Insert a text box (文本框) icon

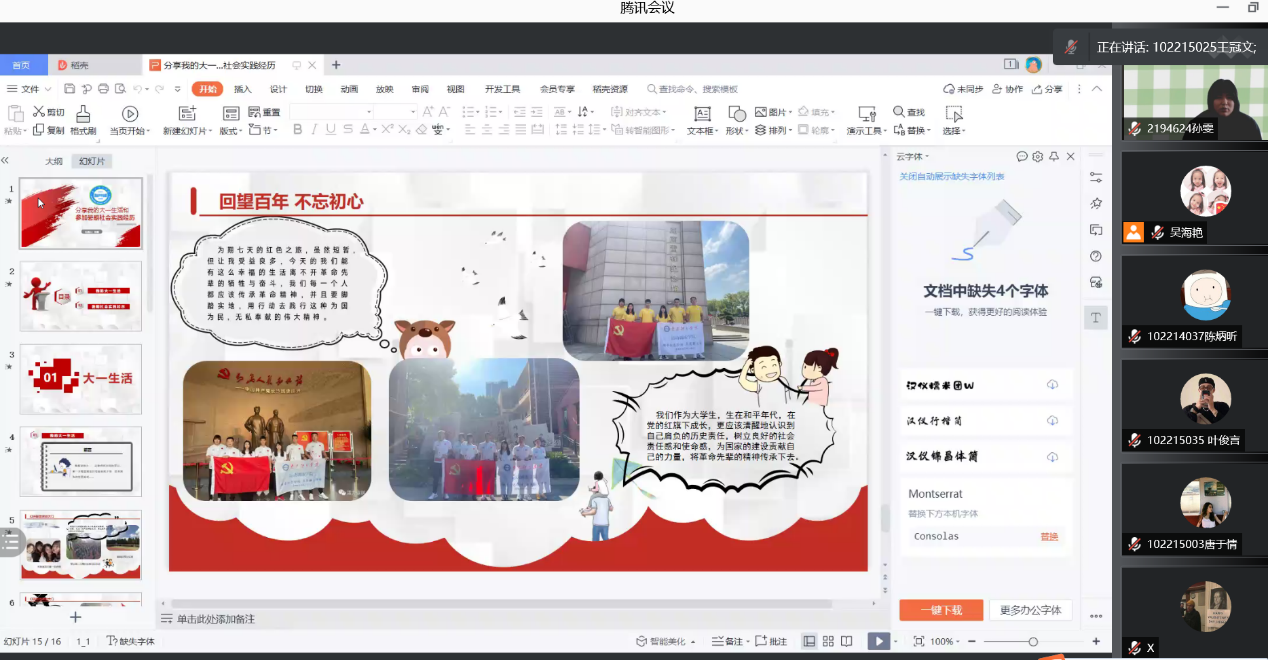click(702, 114)
